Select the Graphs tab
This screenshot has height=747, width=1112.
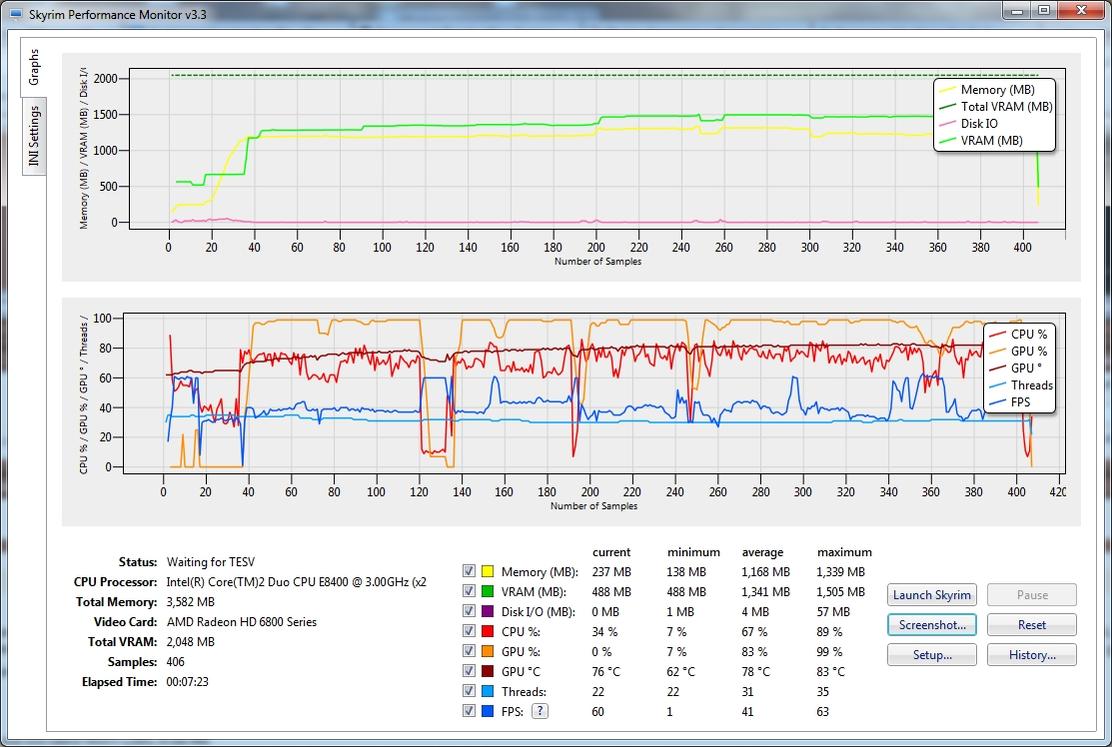[x=34, y=67]
